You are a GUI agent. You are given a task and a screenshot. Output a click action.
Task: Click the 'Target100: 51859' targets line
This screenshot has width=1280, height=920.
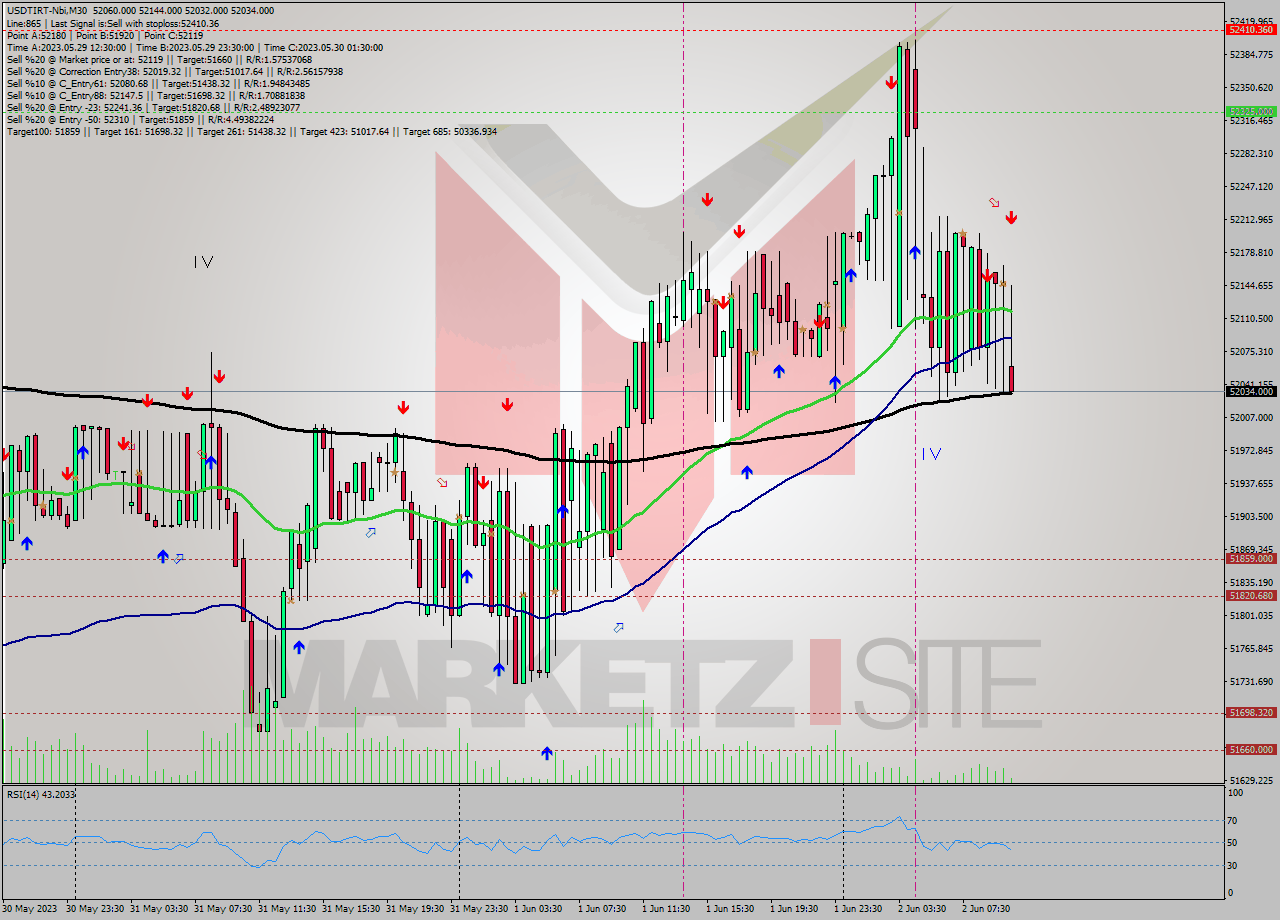[x=251, y=131]
